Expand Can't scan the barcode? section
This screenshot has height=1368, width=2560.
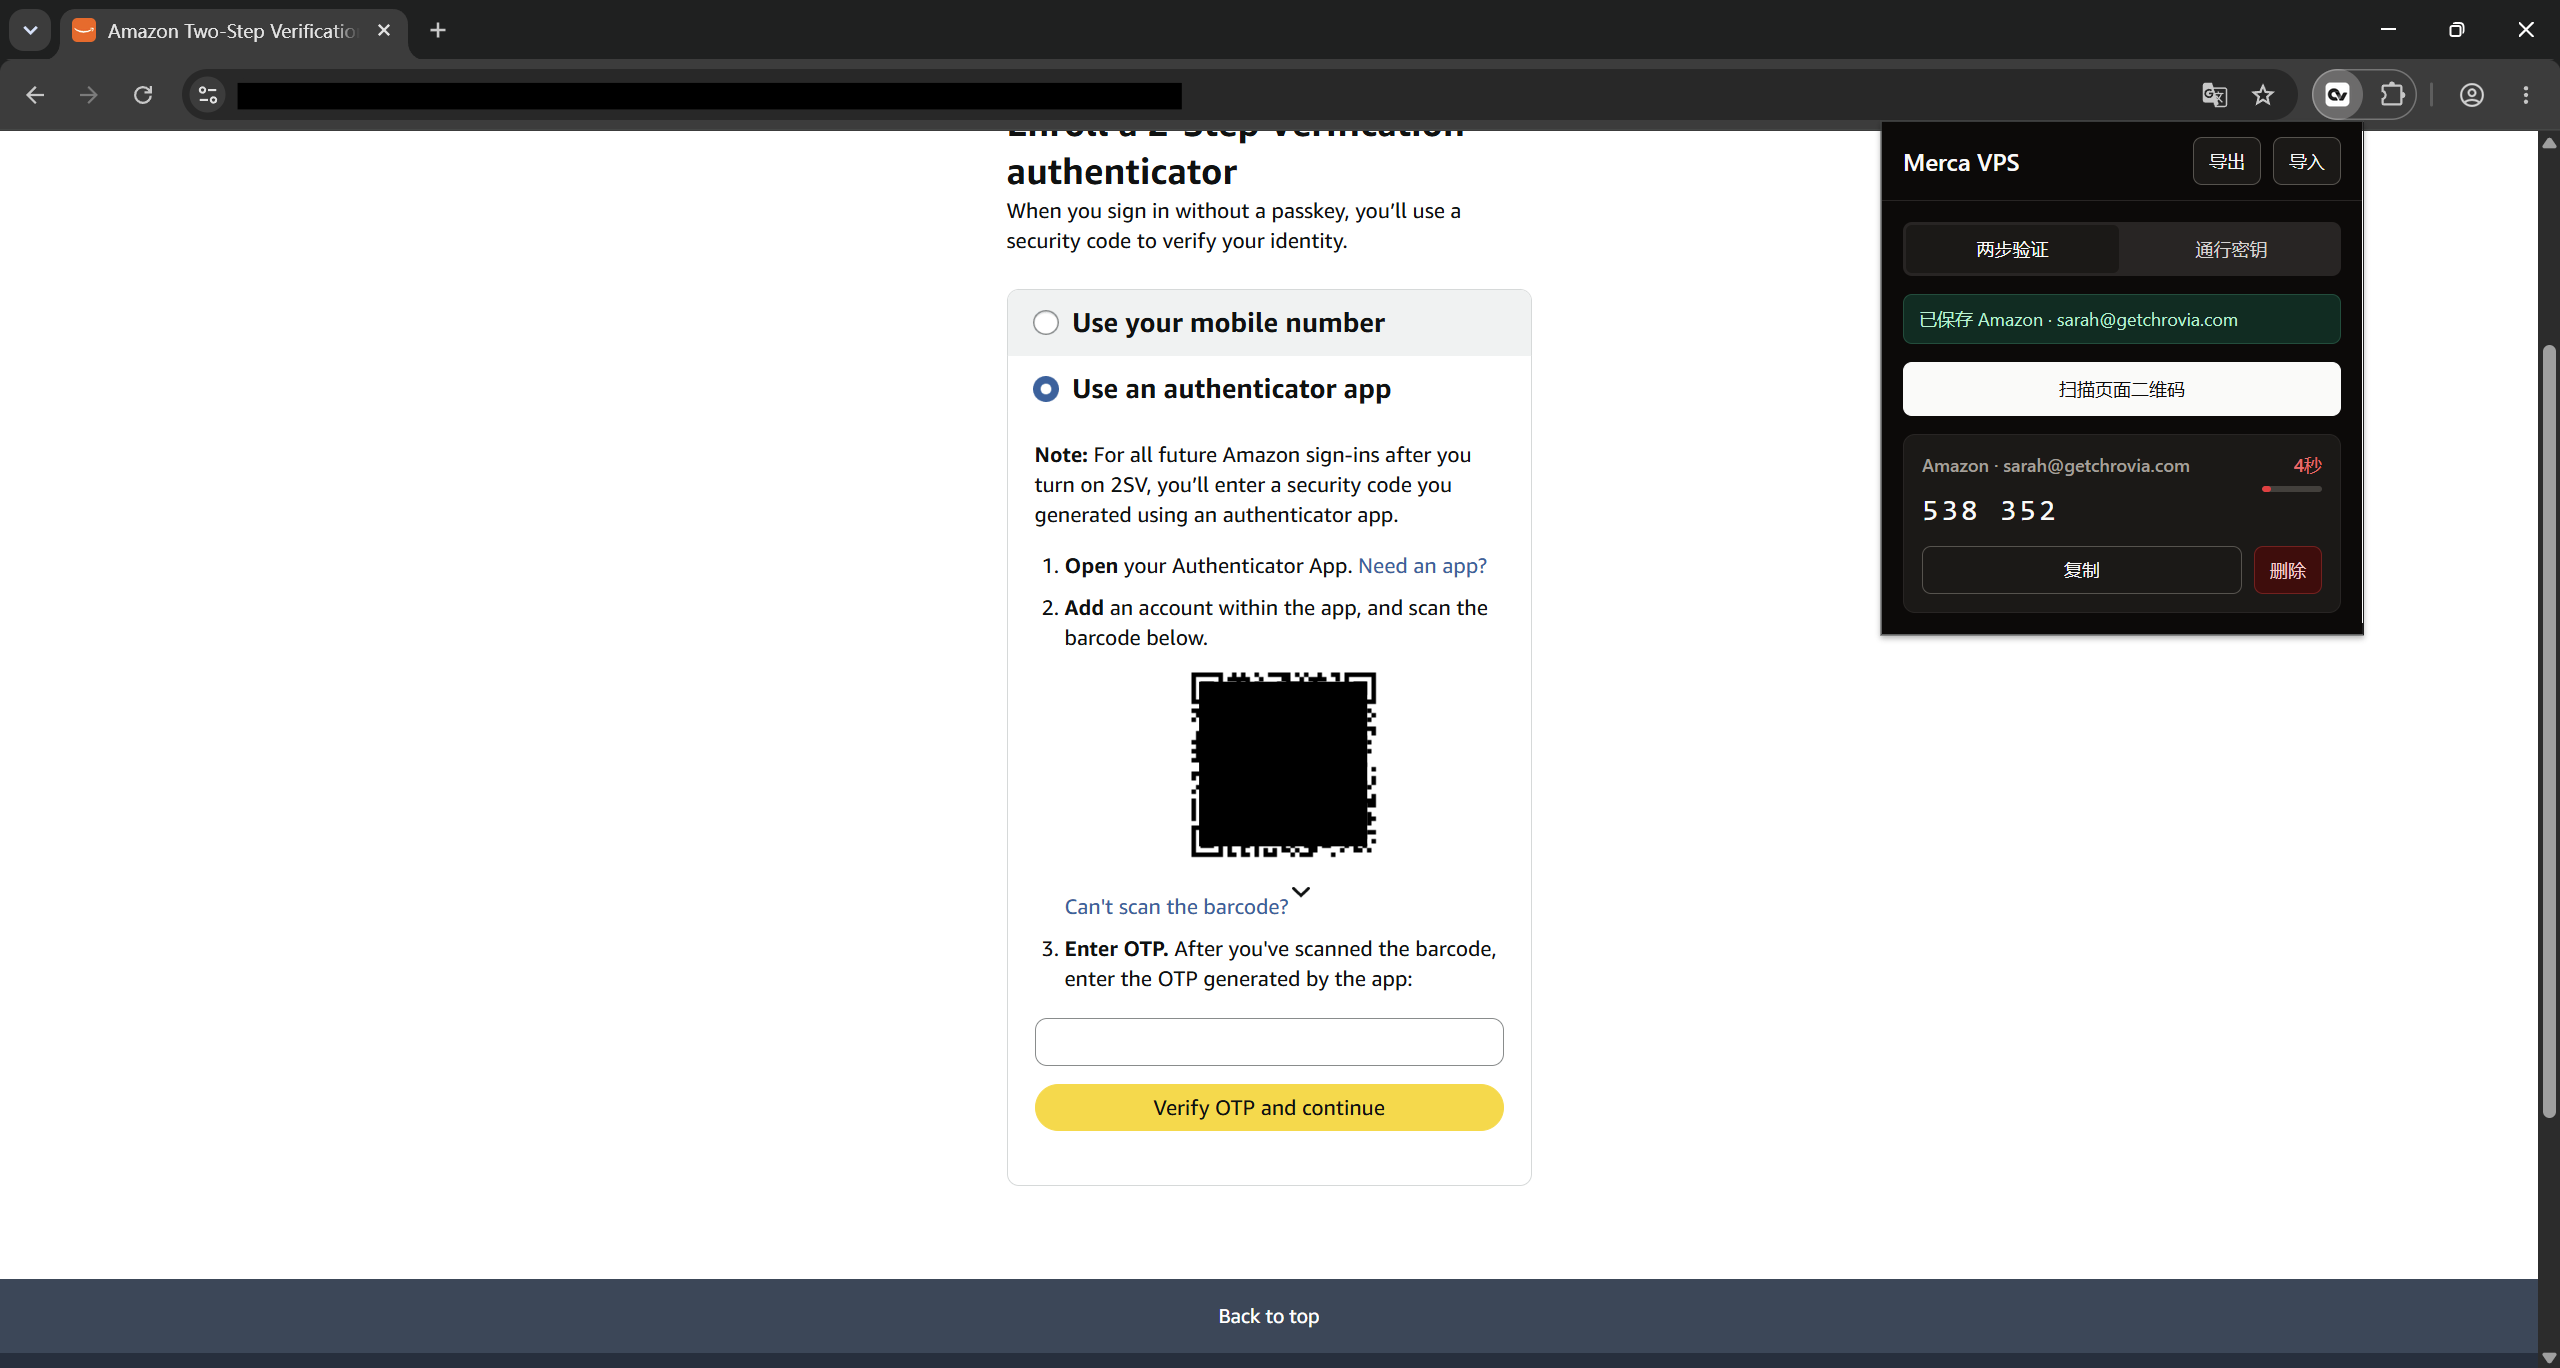(1176, 907)
